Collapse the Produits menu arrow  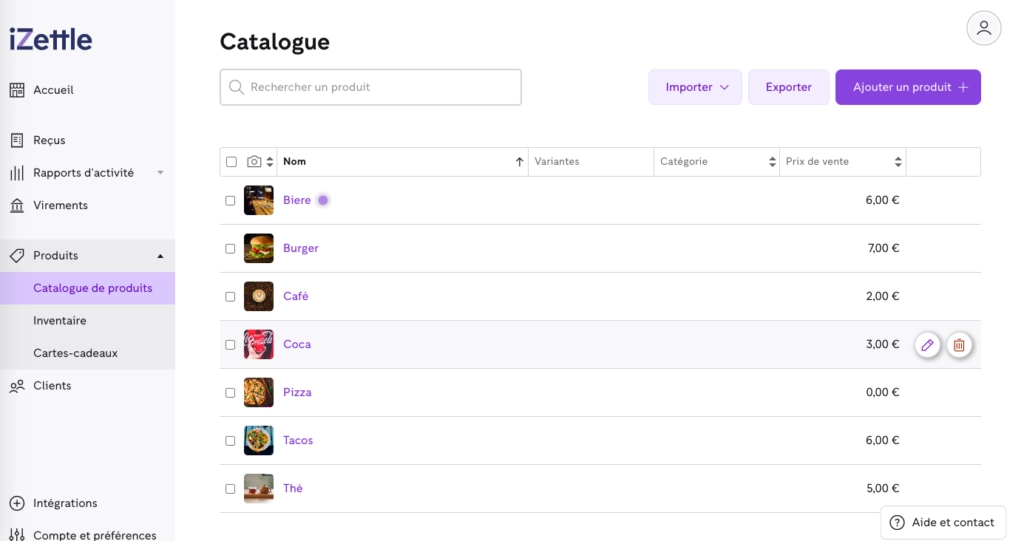(x=160, y=256)
